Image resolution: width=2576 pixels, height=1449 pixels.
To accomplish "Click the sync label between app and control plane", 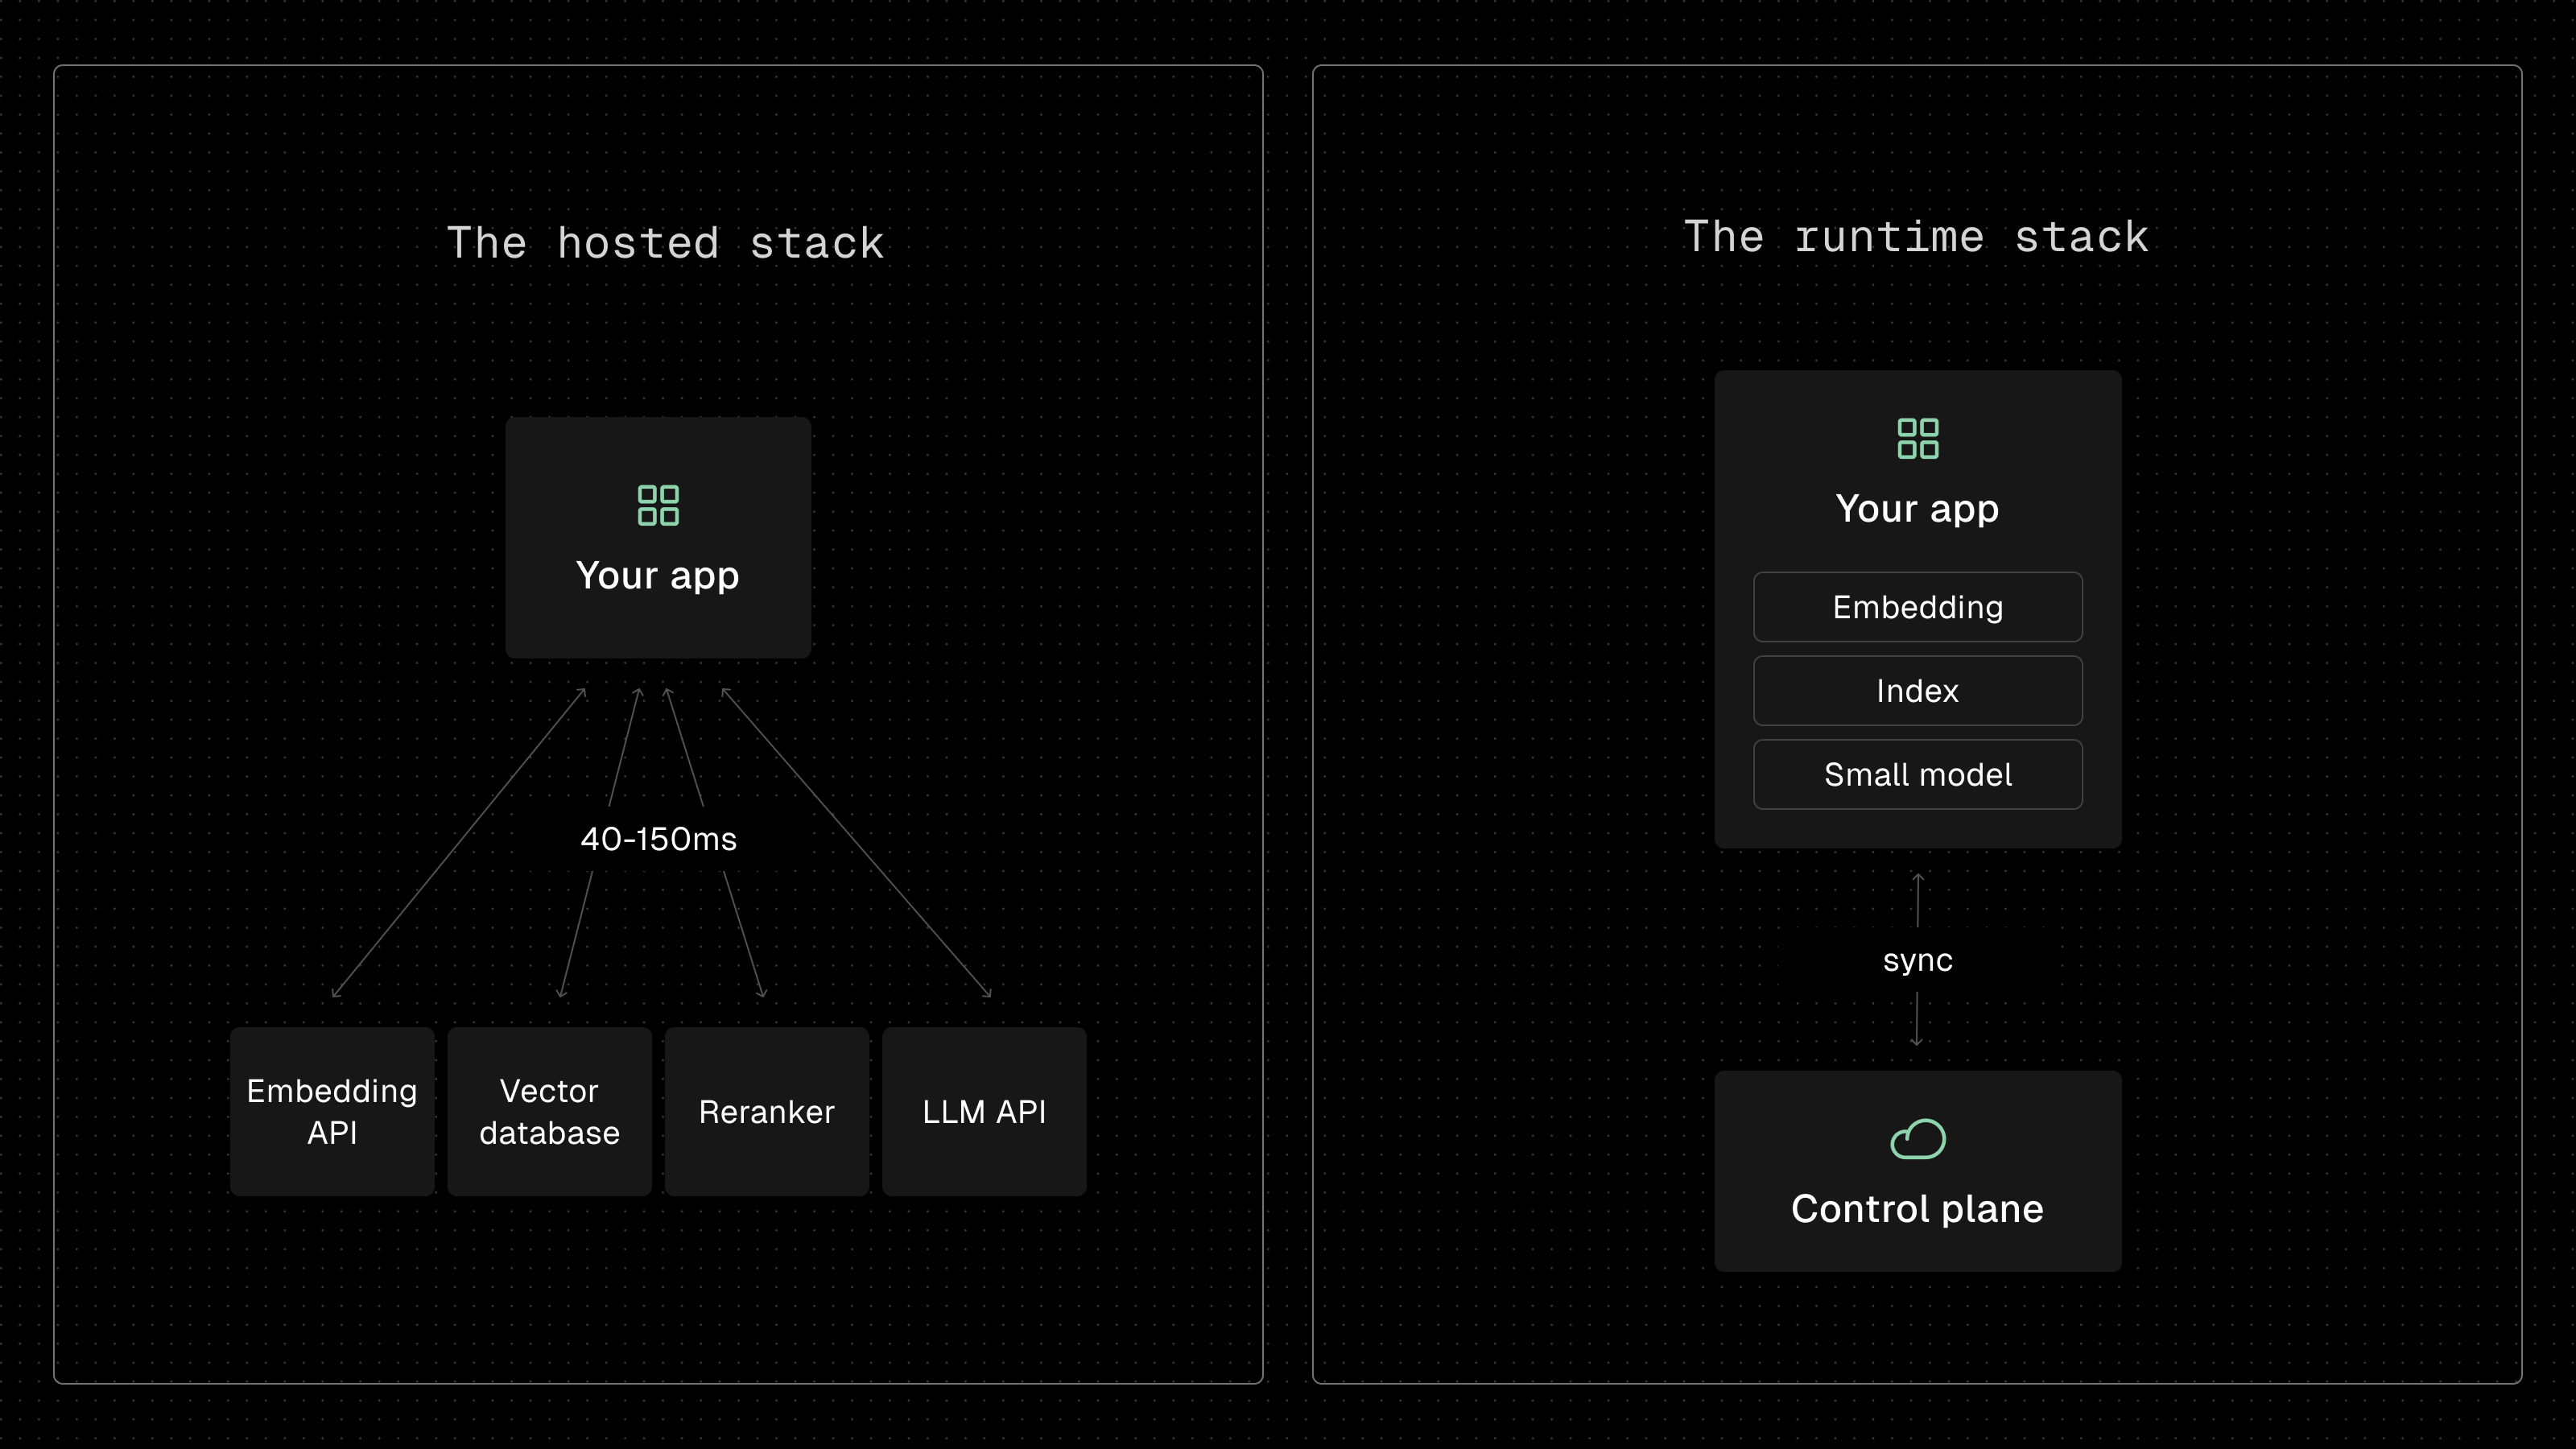I will (x=1917, y=961).
